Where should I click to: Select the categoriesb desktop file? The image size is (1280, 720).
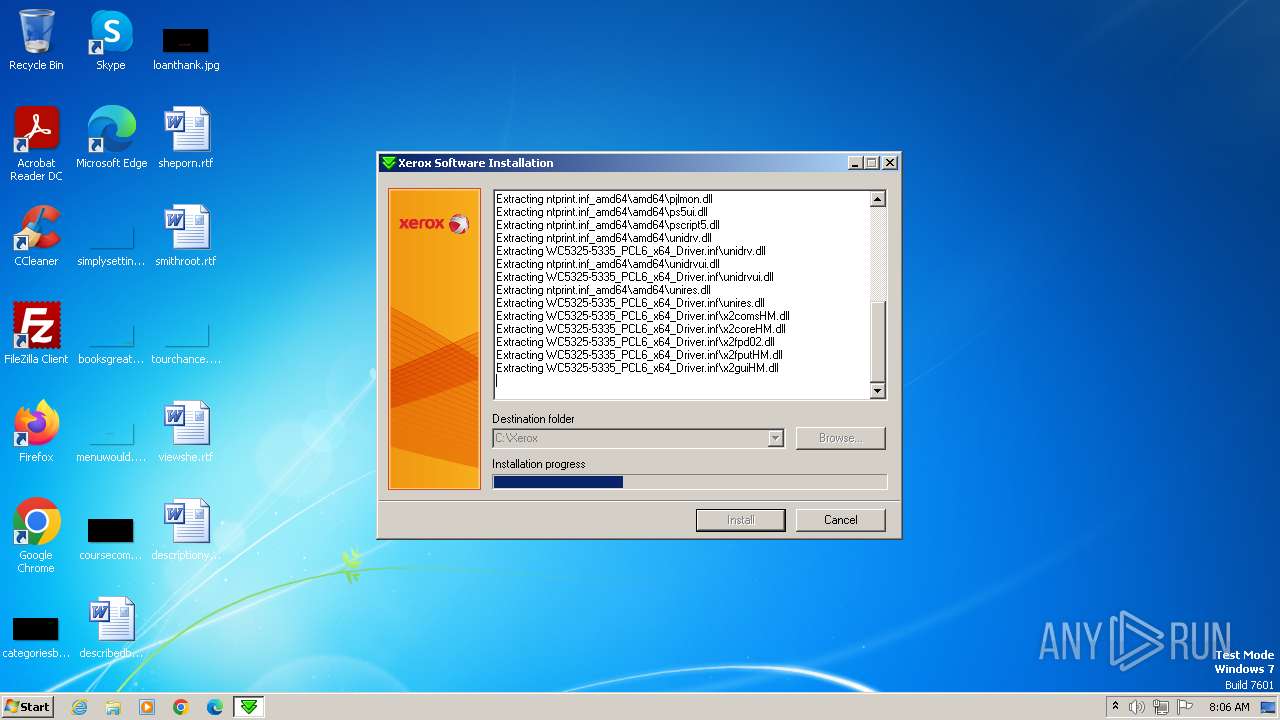[x=36, y=637]
